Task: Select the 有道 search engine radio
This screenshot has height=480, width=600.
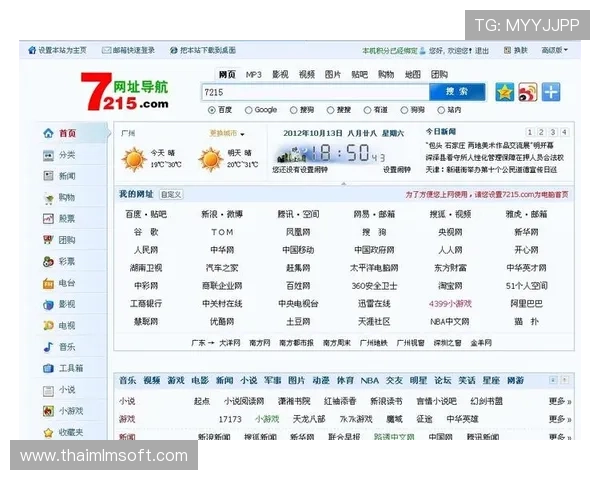Action: pyautogui.click(x=367, y=110)
